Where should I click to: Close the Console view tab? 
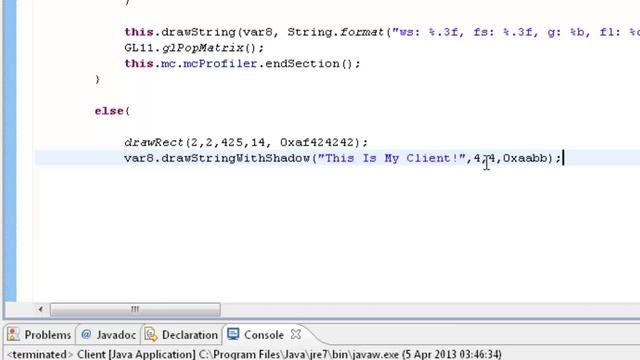[x=296, y=335]
